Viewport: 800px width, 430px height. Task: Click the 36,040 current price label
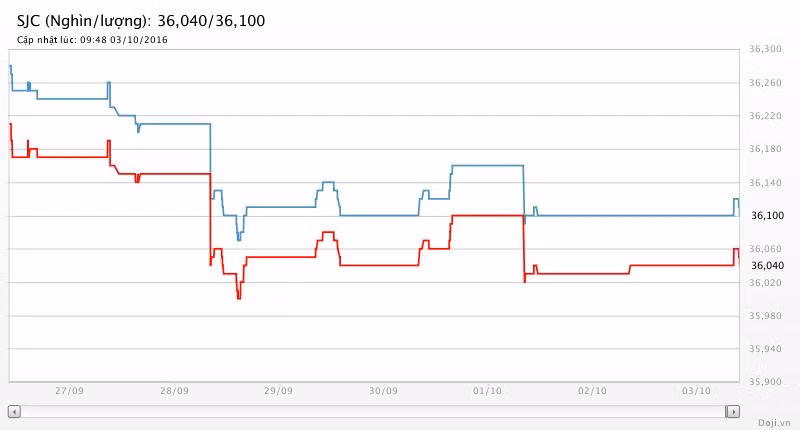pos(765,265)
